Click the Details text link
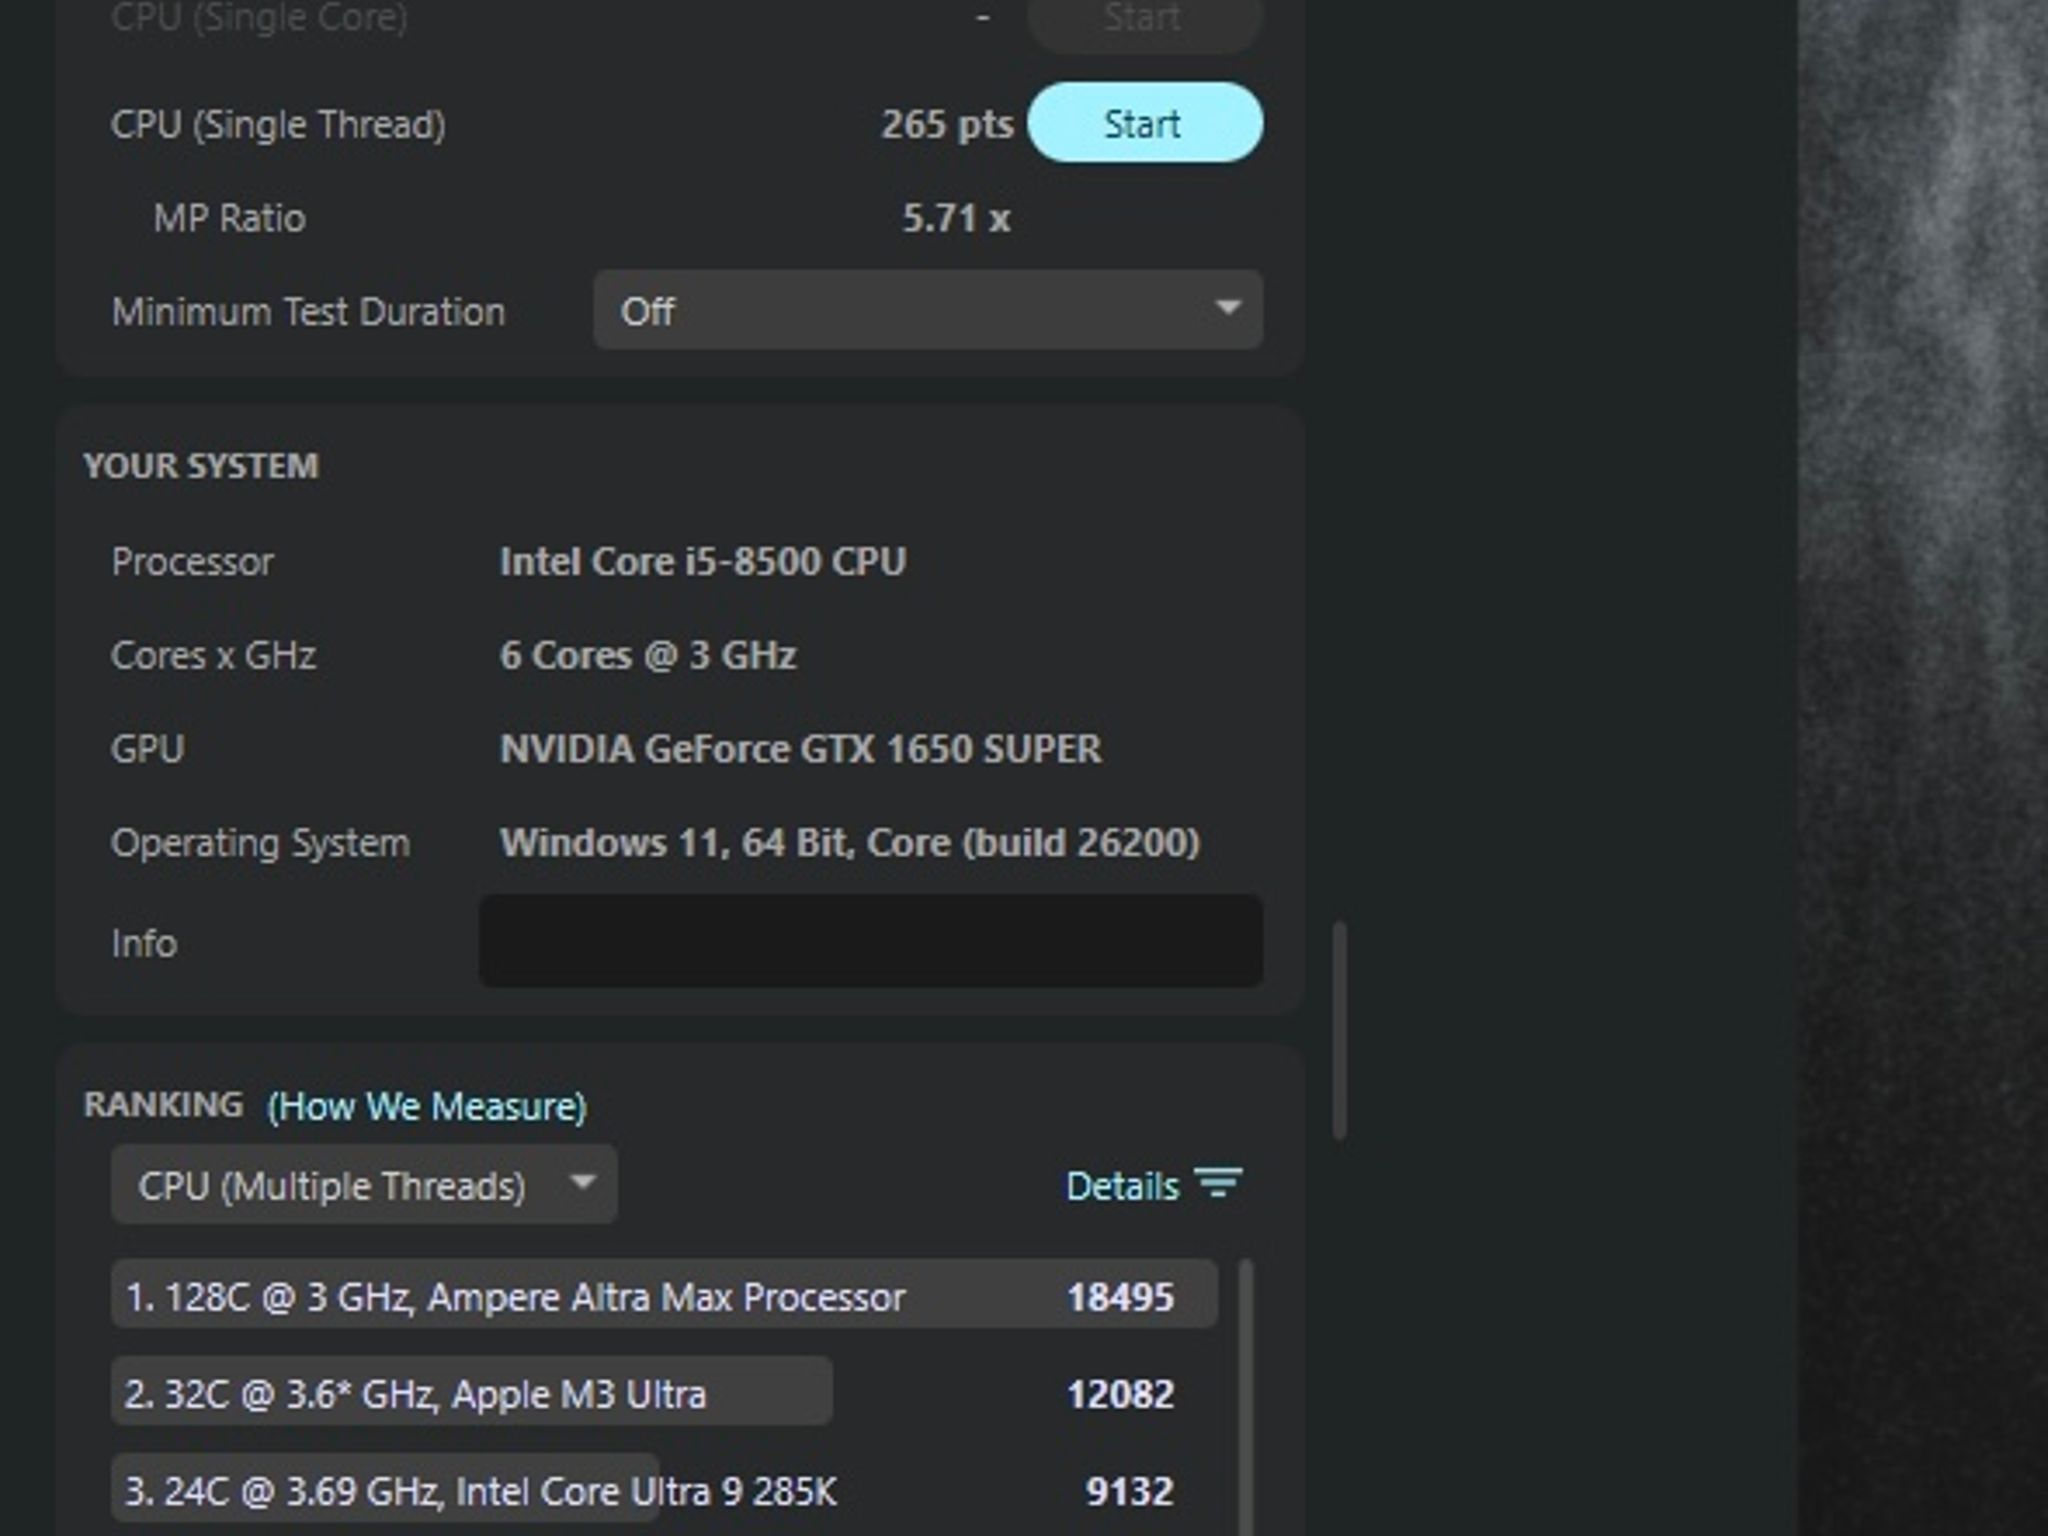 coord(1122,1186)
